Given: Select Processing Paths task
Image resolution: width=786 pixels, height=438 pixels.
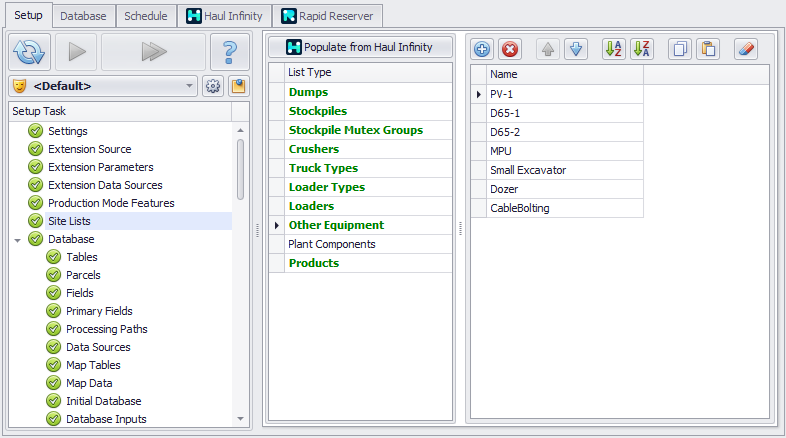Looking at the screenshot, I should (x=107, y=329).
